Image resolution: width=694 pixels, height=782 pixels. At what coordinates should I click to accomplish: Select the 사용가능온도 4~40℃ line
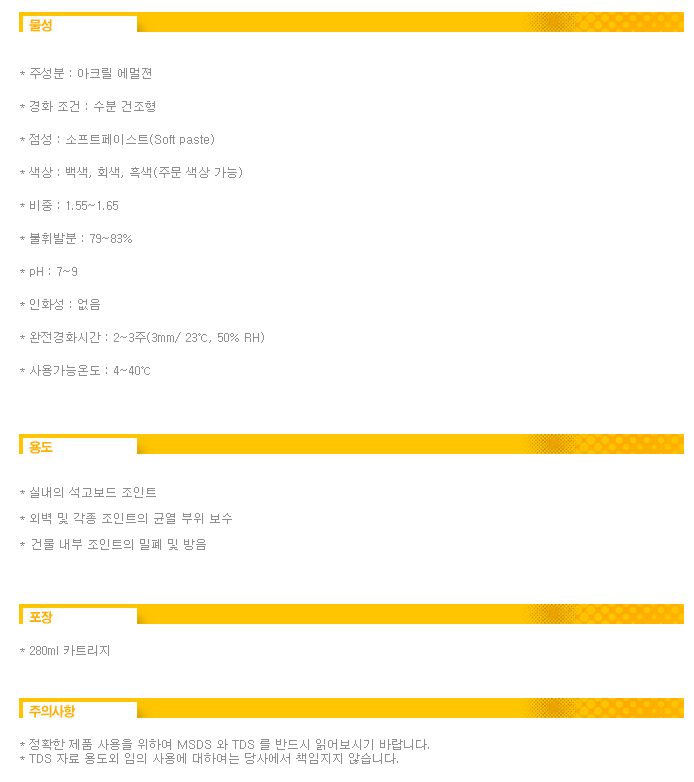click(x=85, y=371)
